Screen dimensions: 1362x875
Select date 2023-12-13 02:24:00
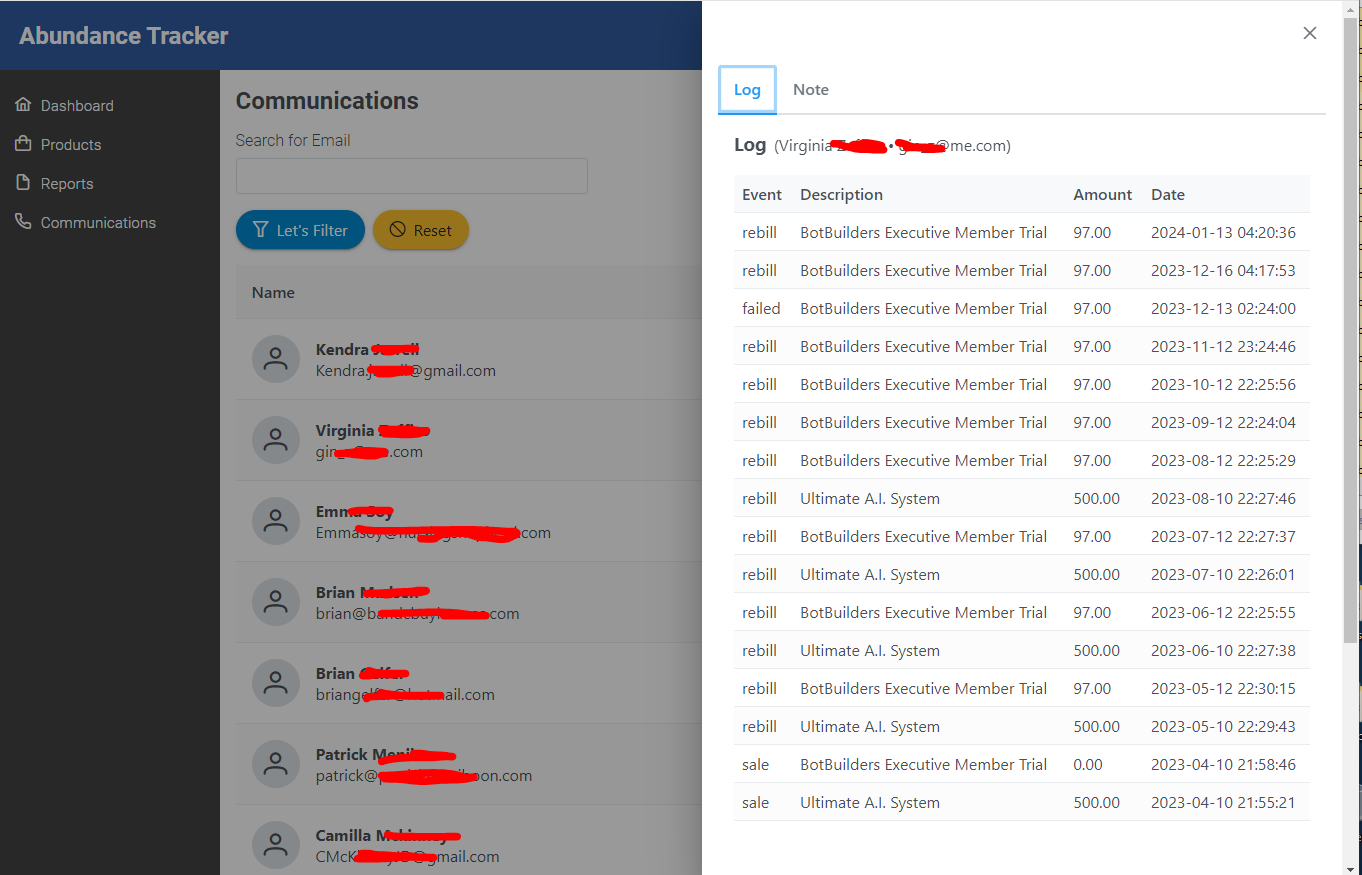pos(1223,309)
